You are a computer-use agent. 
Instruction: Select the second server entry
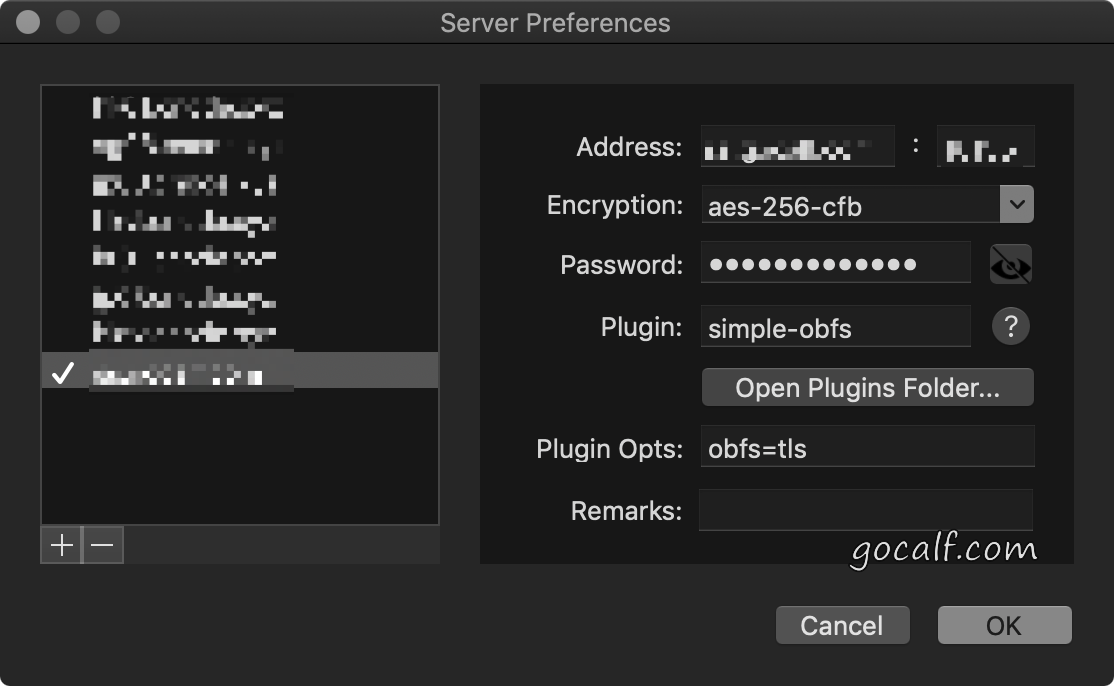click(240, 146)
